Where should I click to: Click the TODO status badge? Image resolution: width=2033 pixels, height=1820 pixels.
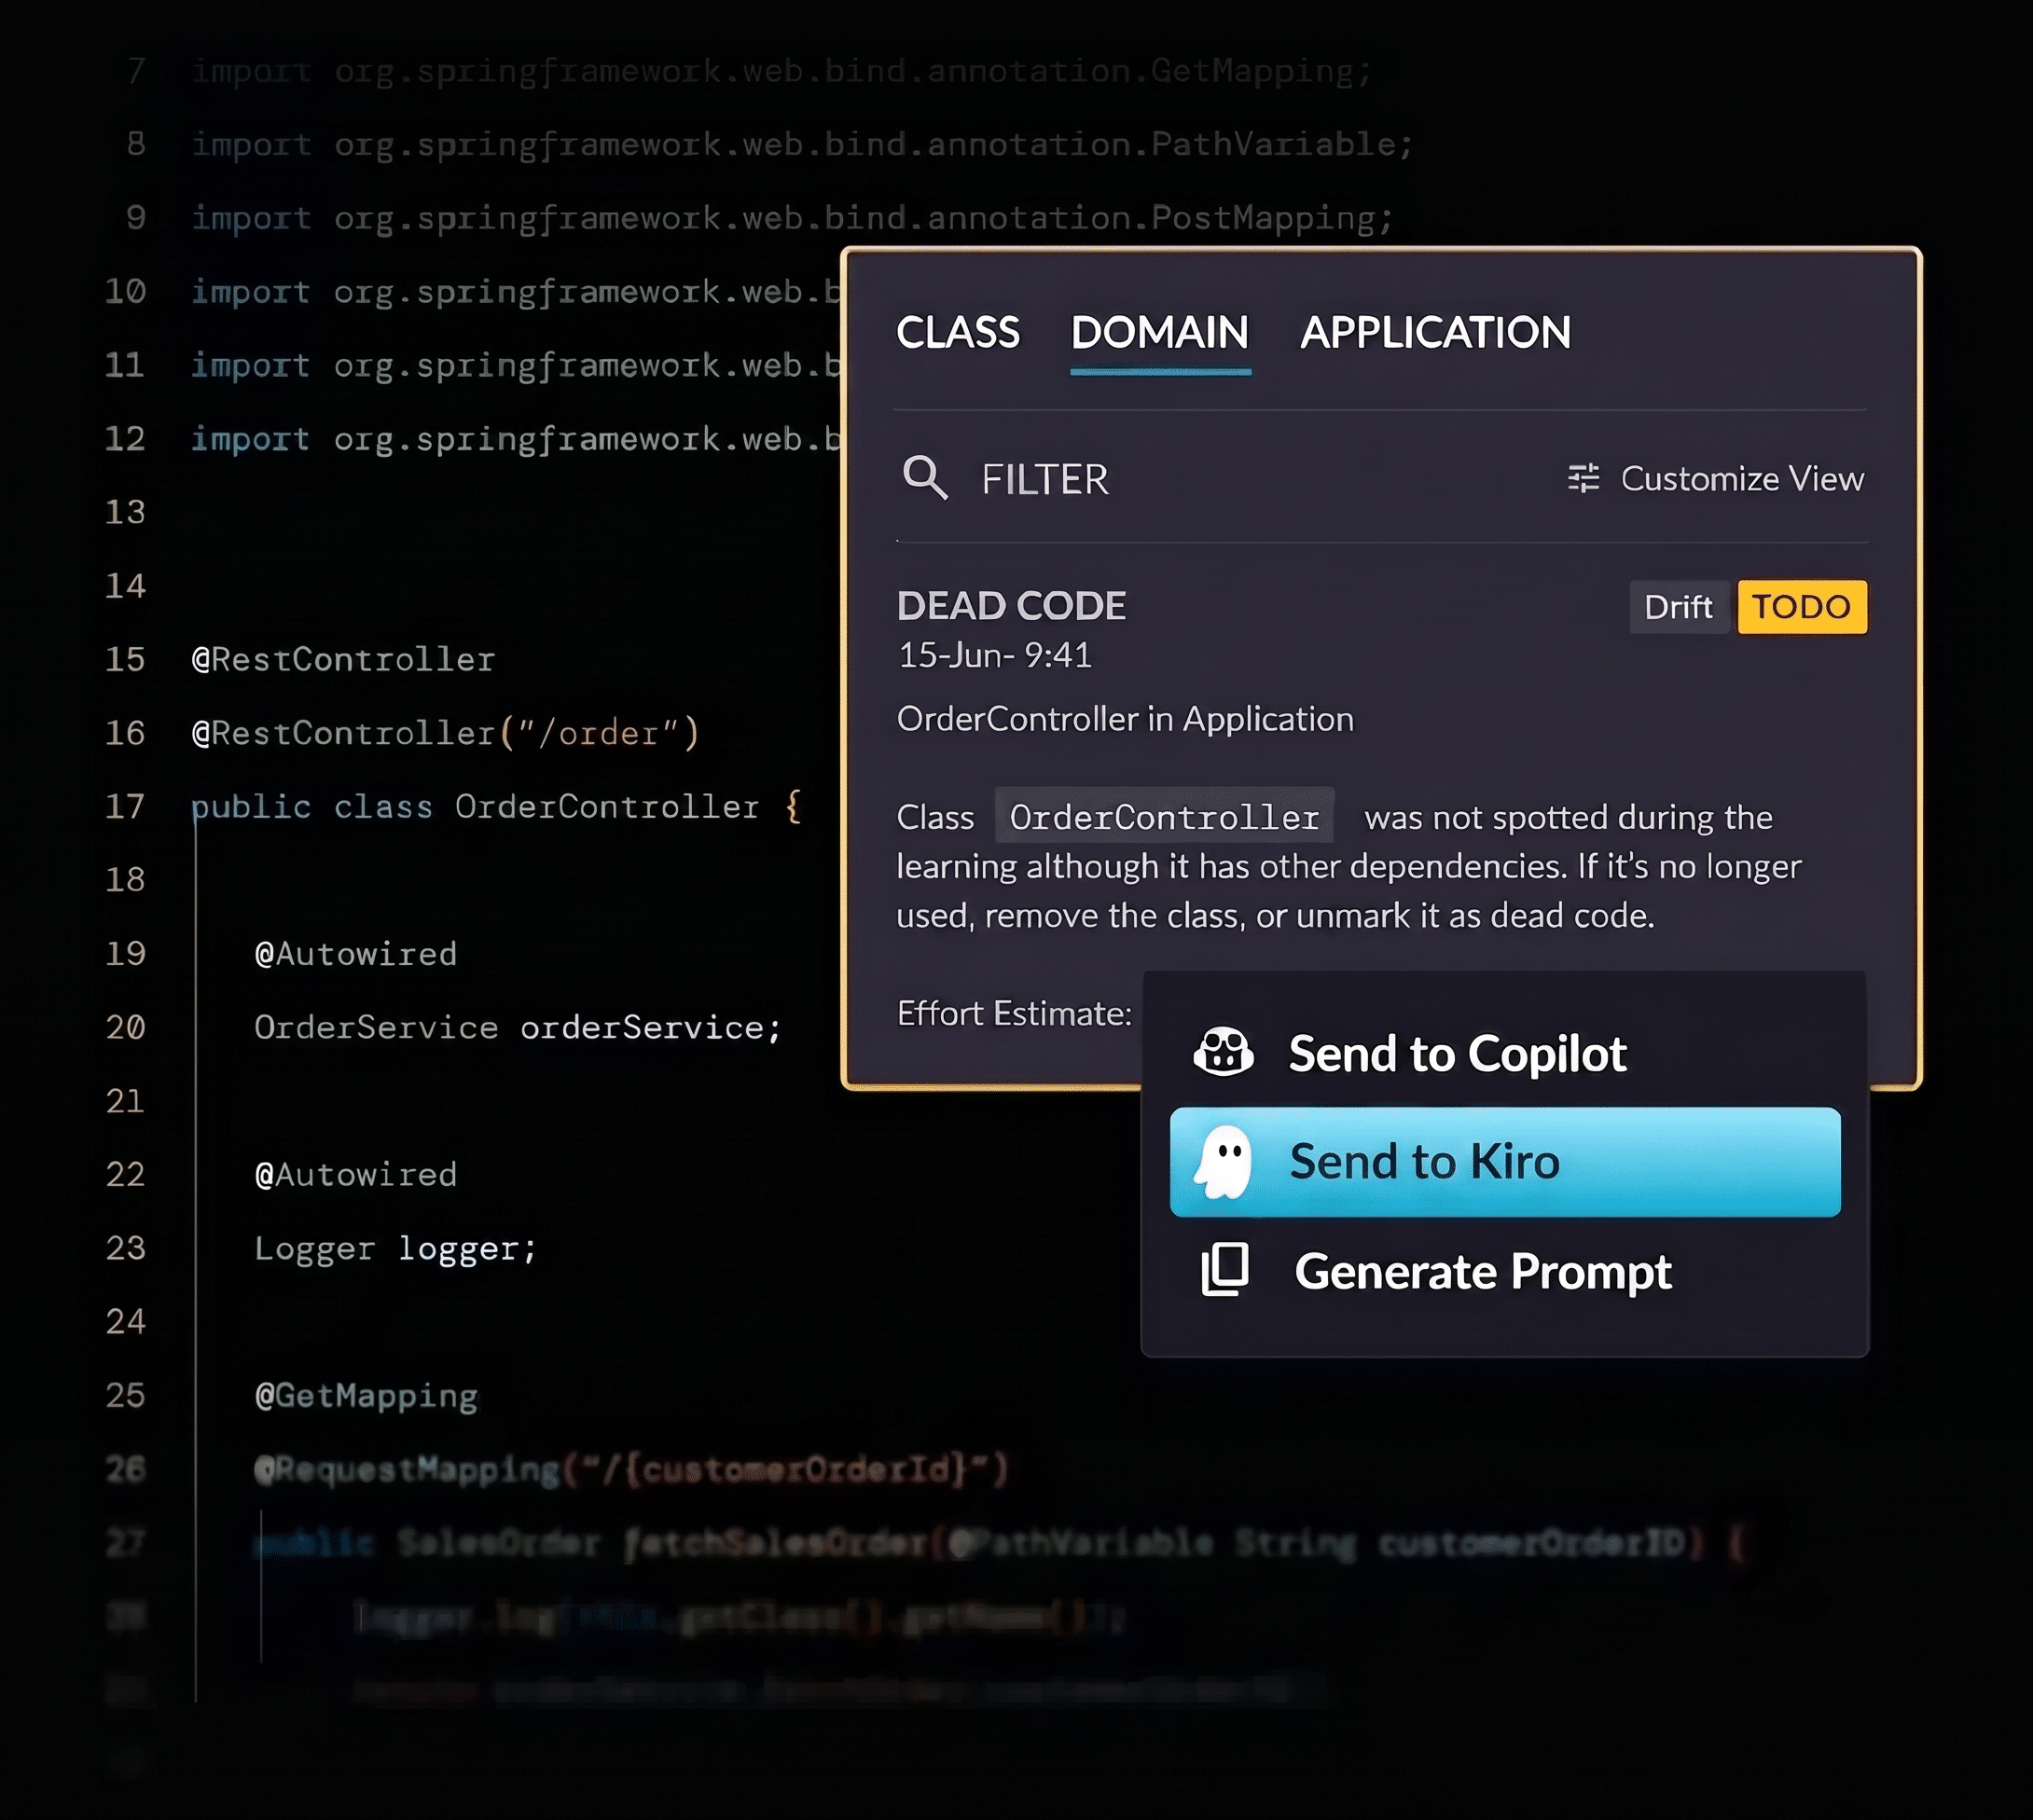pos(1801,607)
